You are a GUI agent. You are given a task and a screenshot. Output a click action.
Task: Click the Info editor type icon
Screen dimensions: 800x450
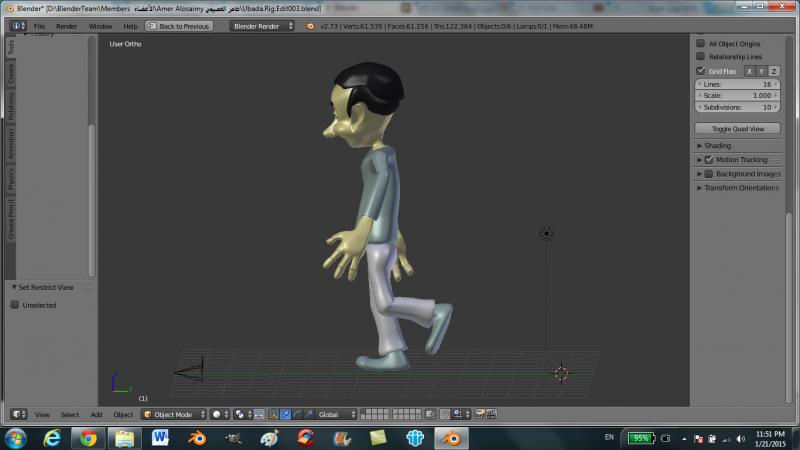[18, 26]
